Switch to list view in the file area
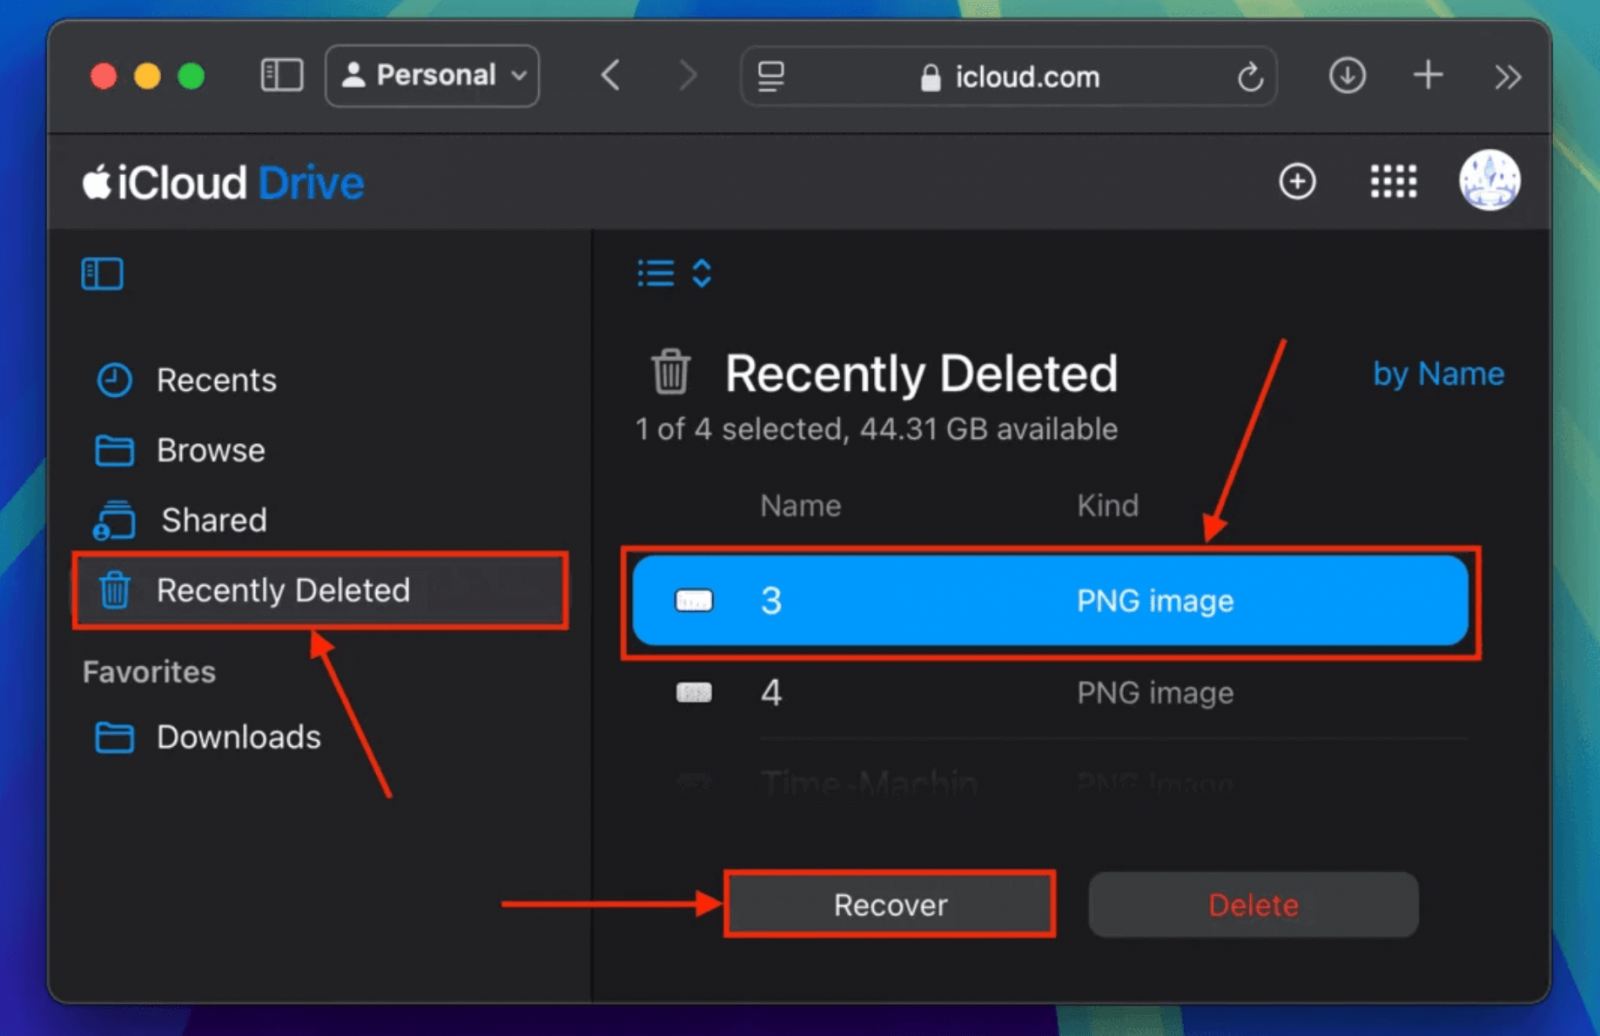 click(654, 272)
